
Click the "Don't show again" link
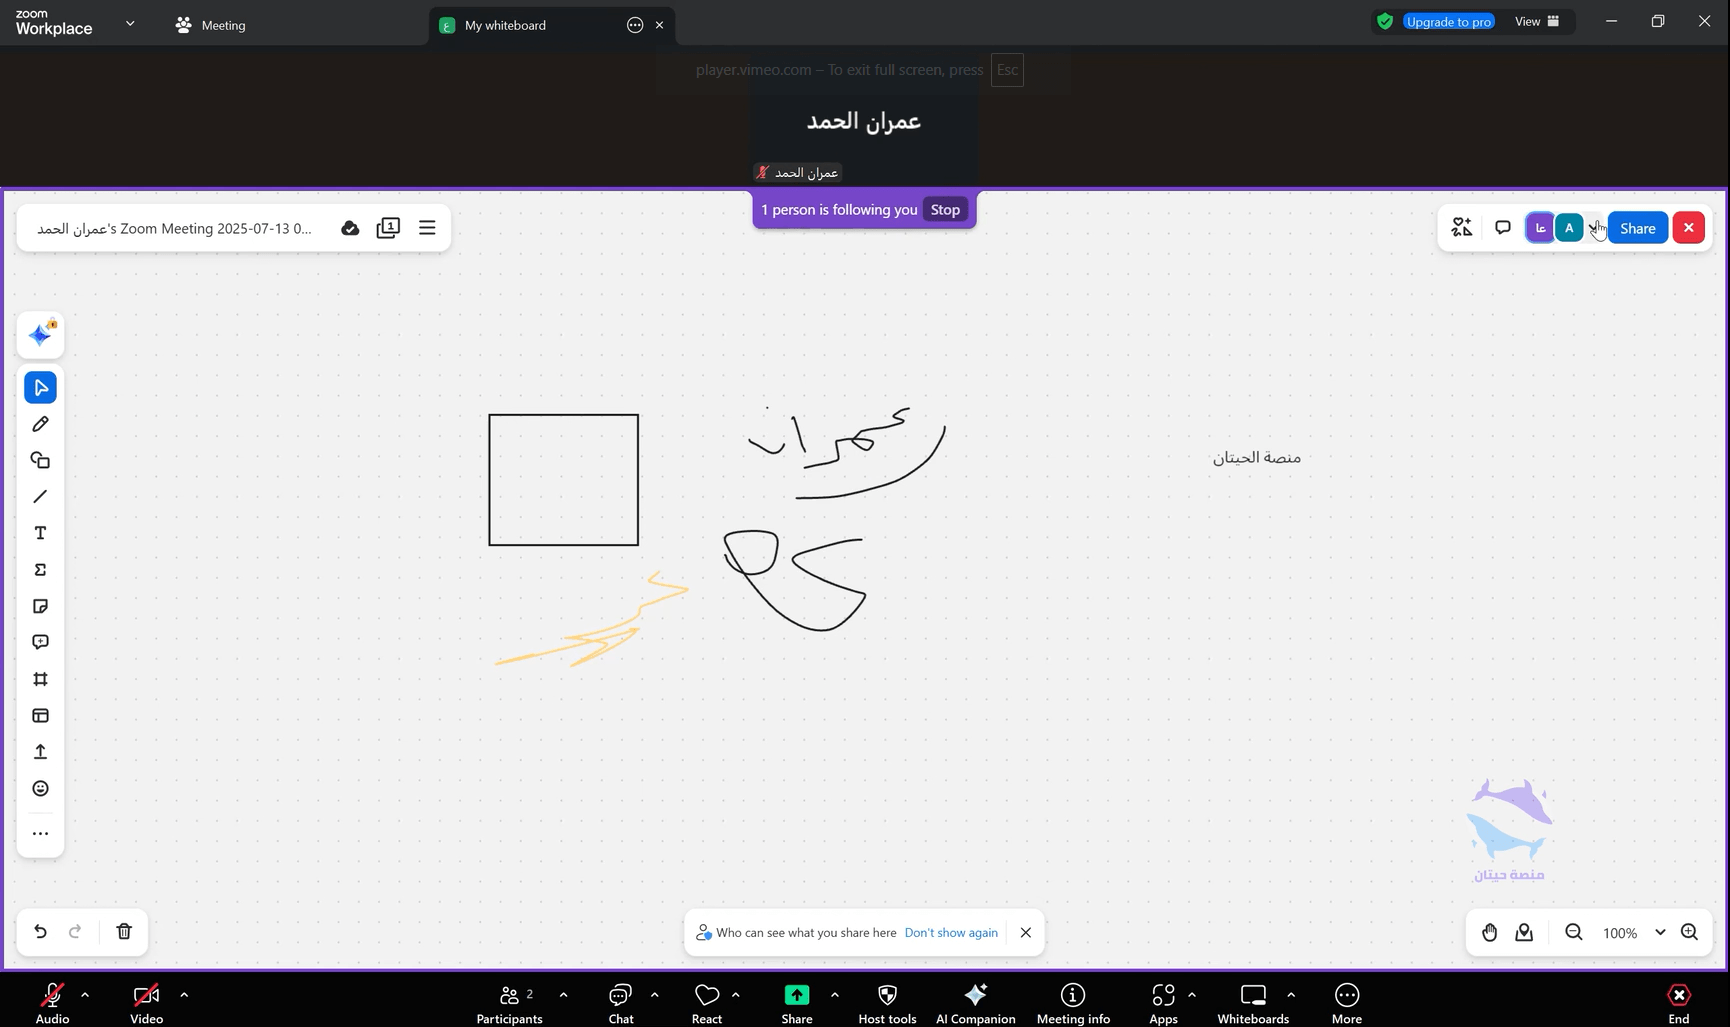[950, 933]
